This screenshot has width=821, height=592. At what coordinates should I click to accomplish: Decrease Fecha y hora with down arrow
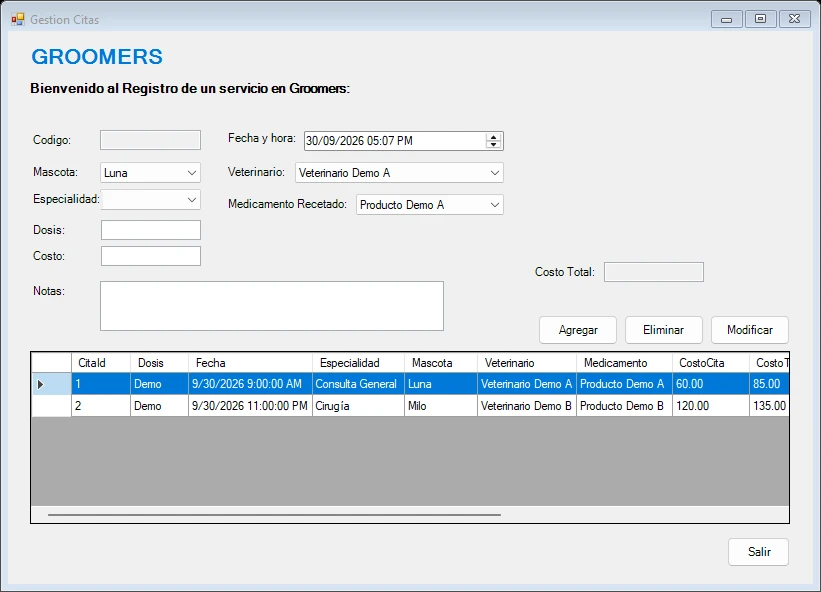(493, 144)
